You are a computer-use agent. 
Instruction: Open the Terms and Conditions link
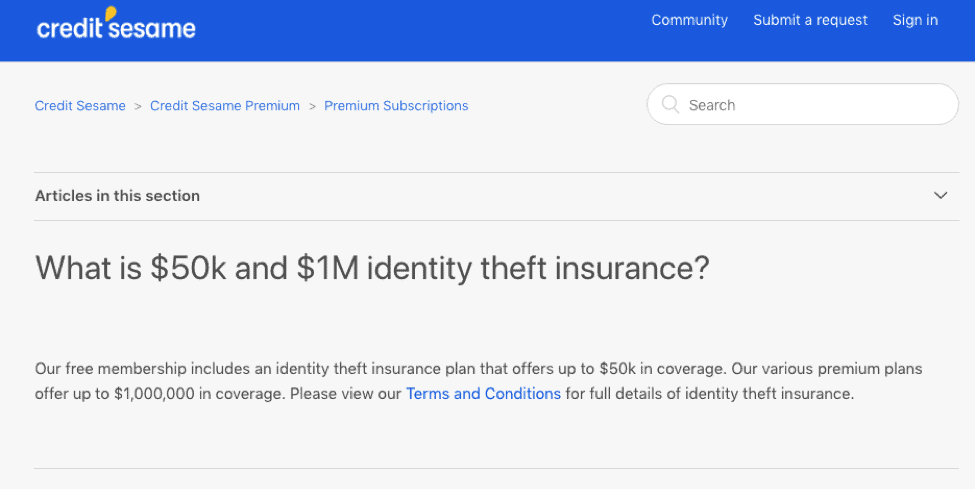[483, 394]
